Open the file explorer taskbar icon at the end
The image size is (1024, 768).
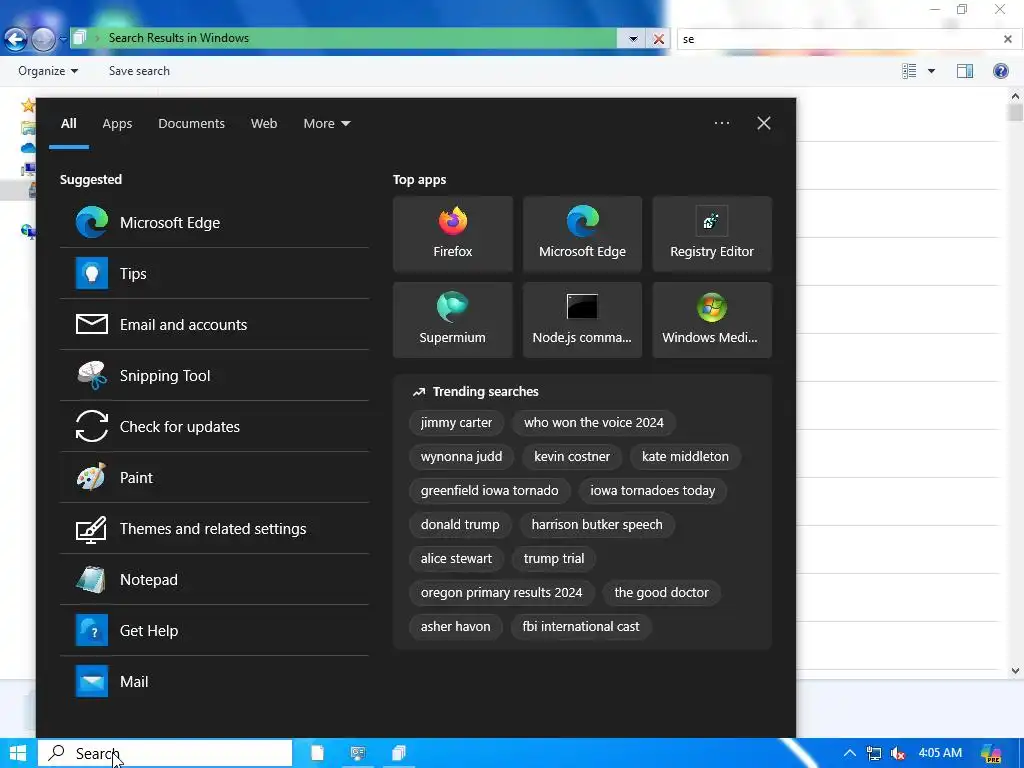(398, 753)
